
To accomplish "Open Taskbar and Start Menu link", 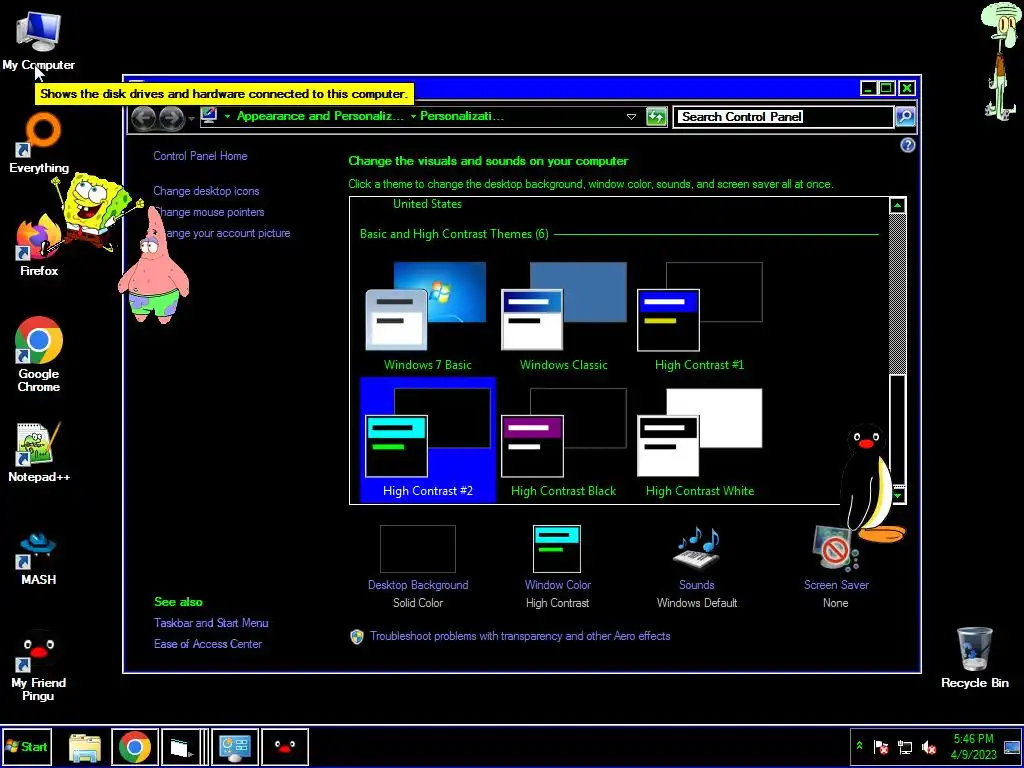I will point(211,623).
